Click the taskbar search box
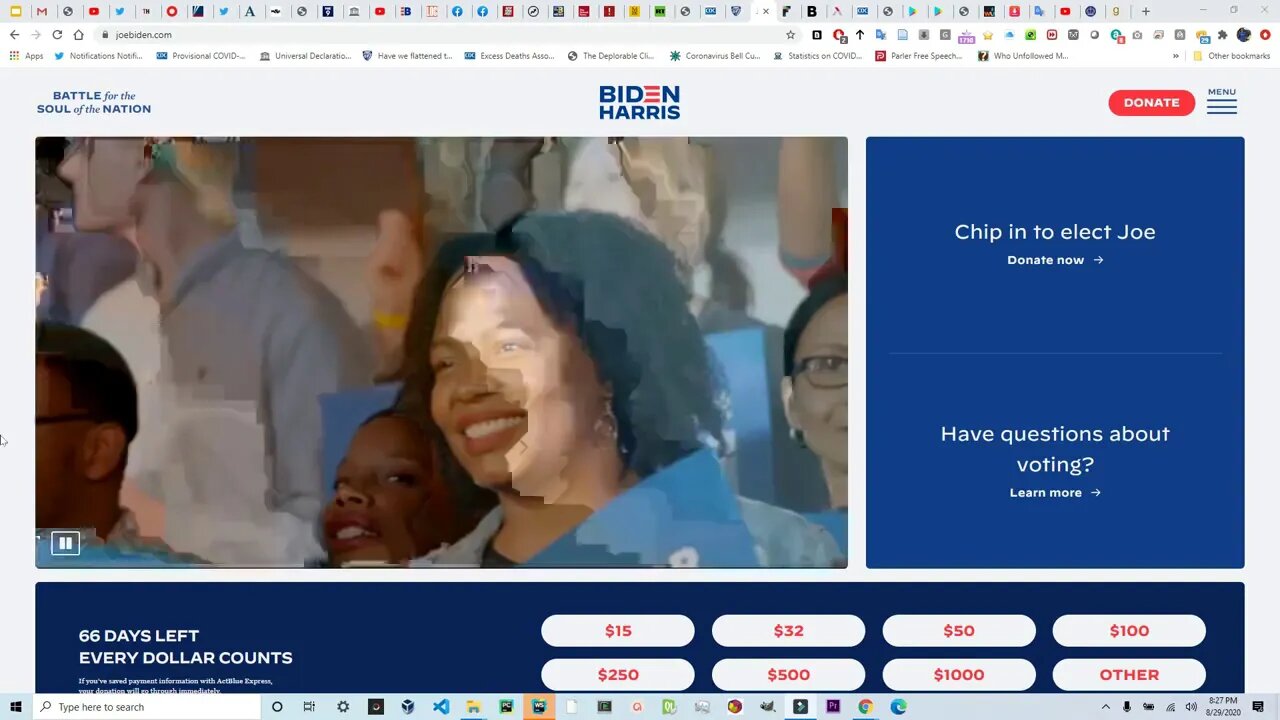Screen dimensions: 1280x720 coord(147,707)
